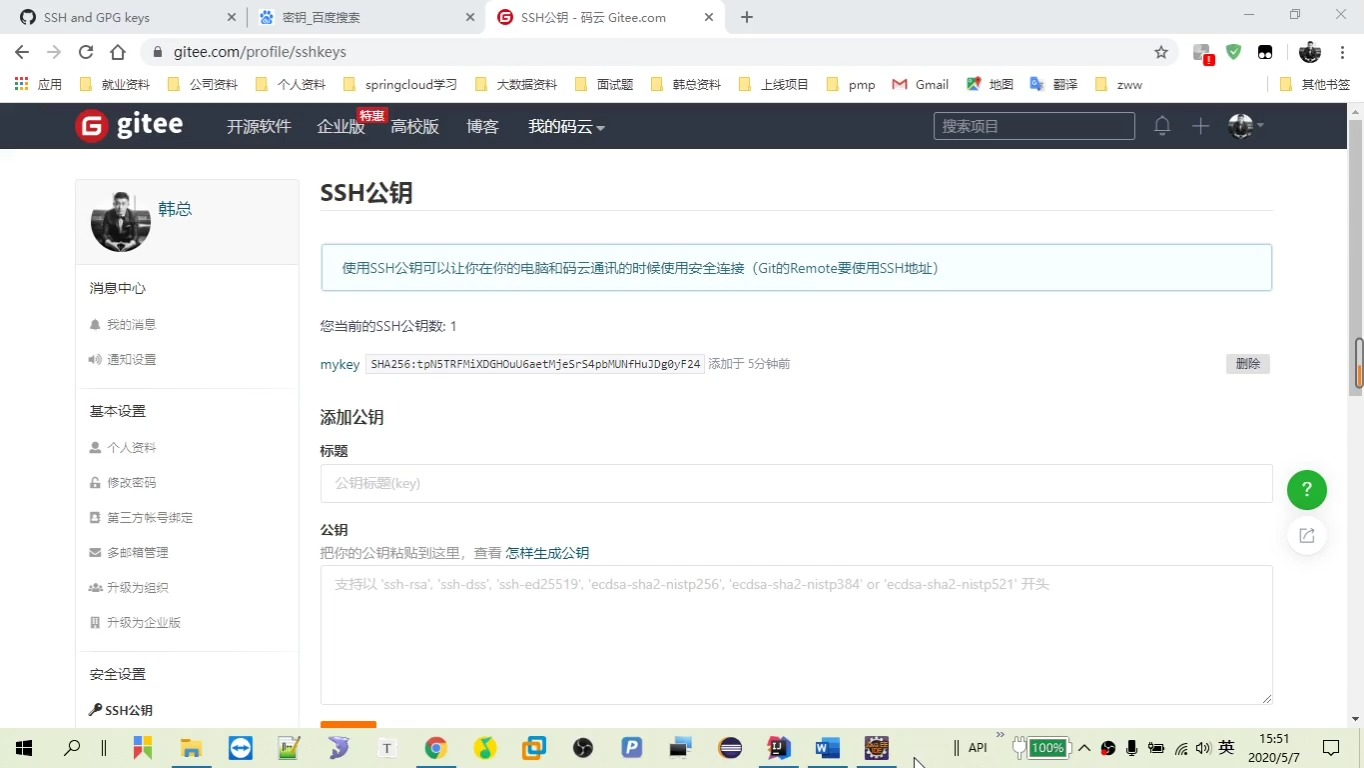
Task: Open Windows search in taskbar
Action: pyautogui.click(x=72, y=748)
